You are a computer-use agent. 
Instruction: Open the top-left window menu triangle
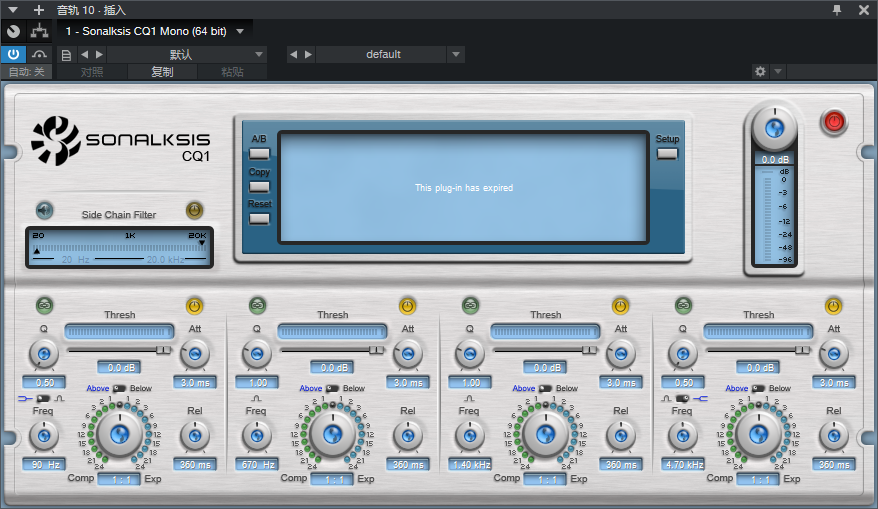point(13,10)
